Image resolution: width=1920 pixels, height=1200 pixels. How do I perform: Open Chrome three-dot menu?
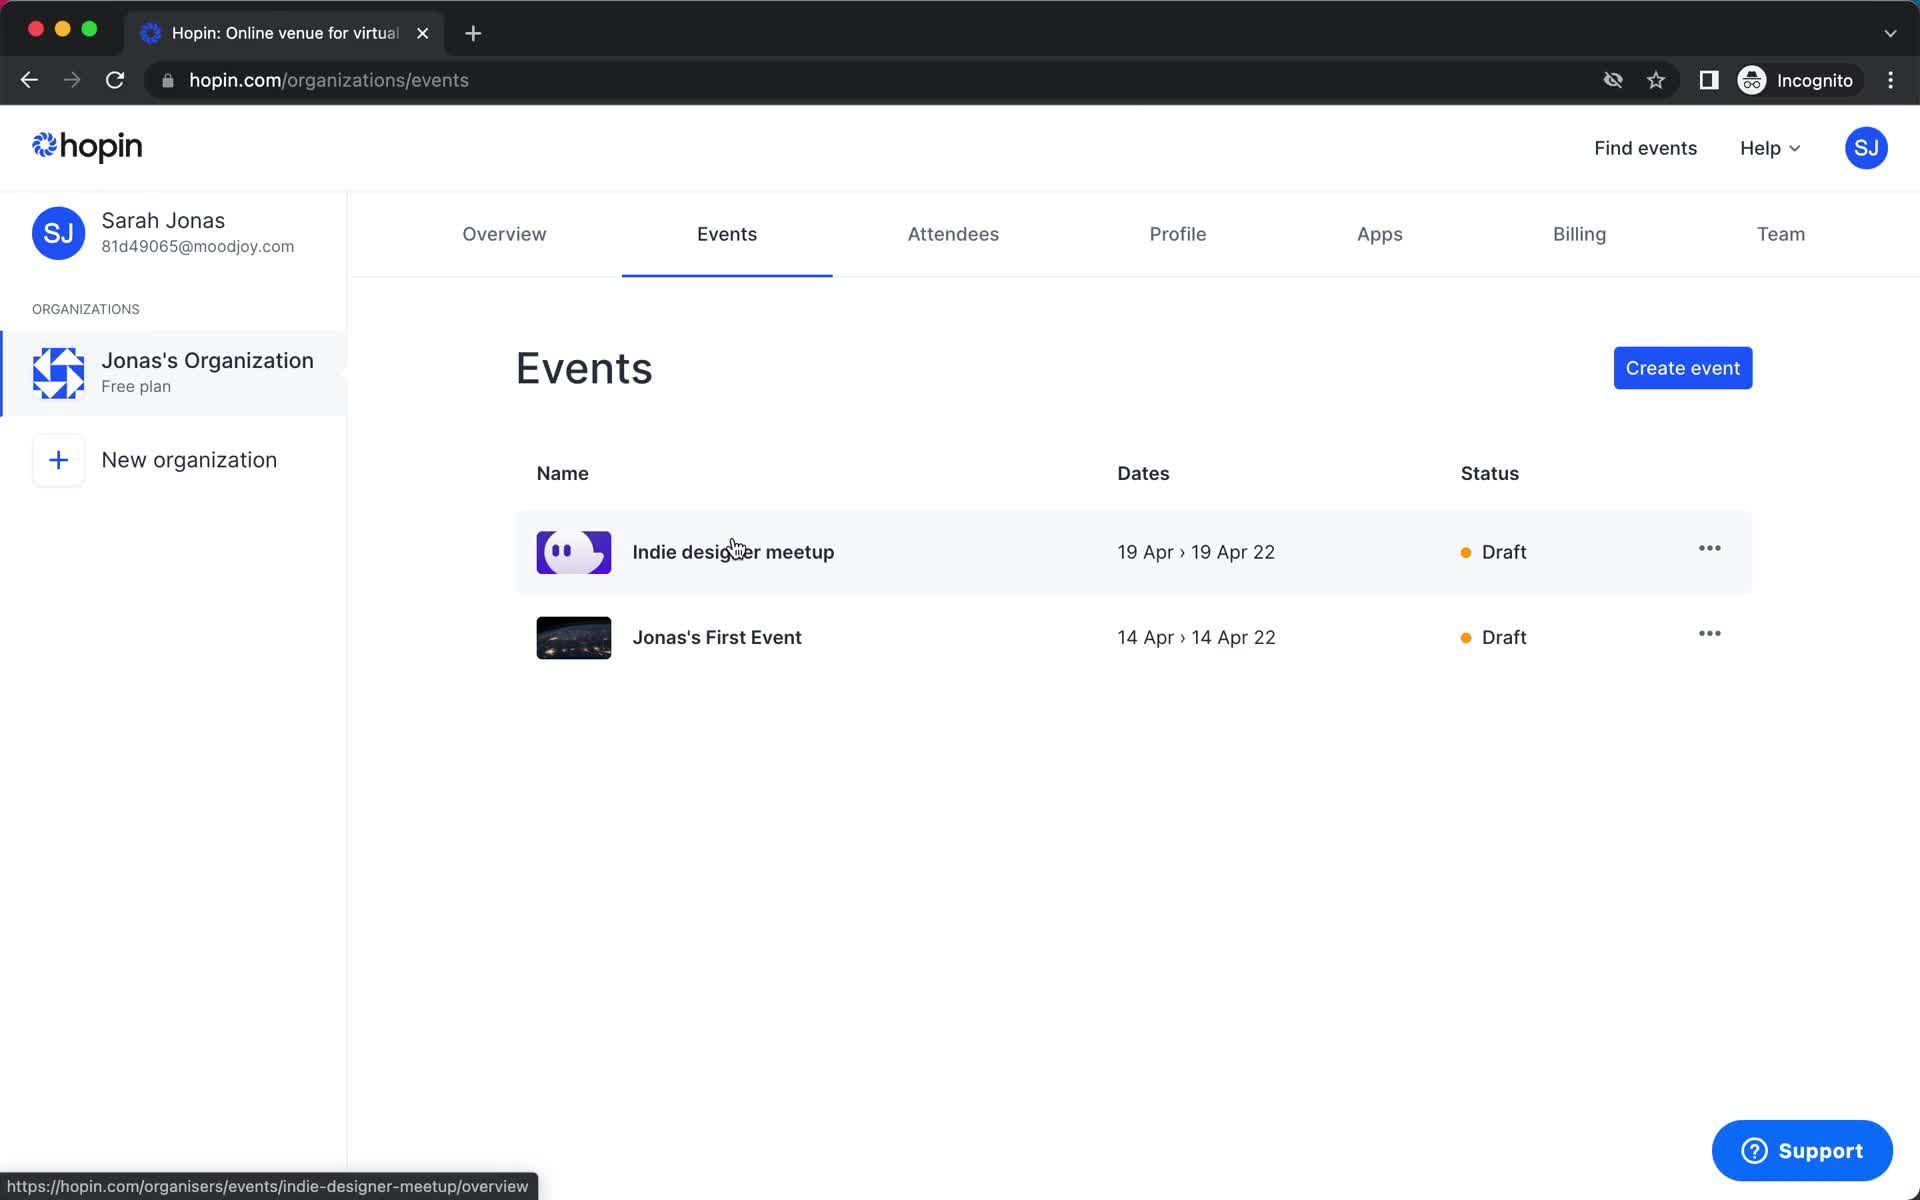(x=1890, y=80)
